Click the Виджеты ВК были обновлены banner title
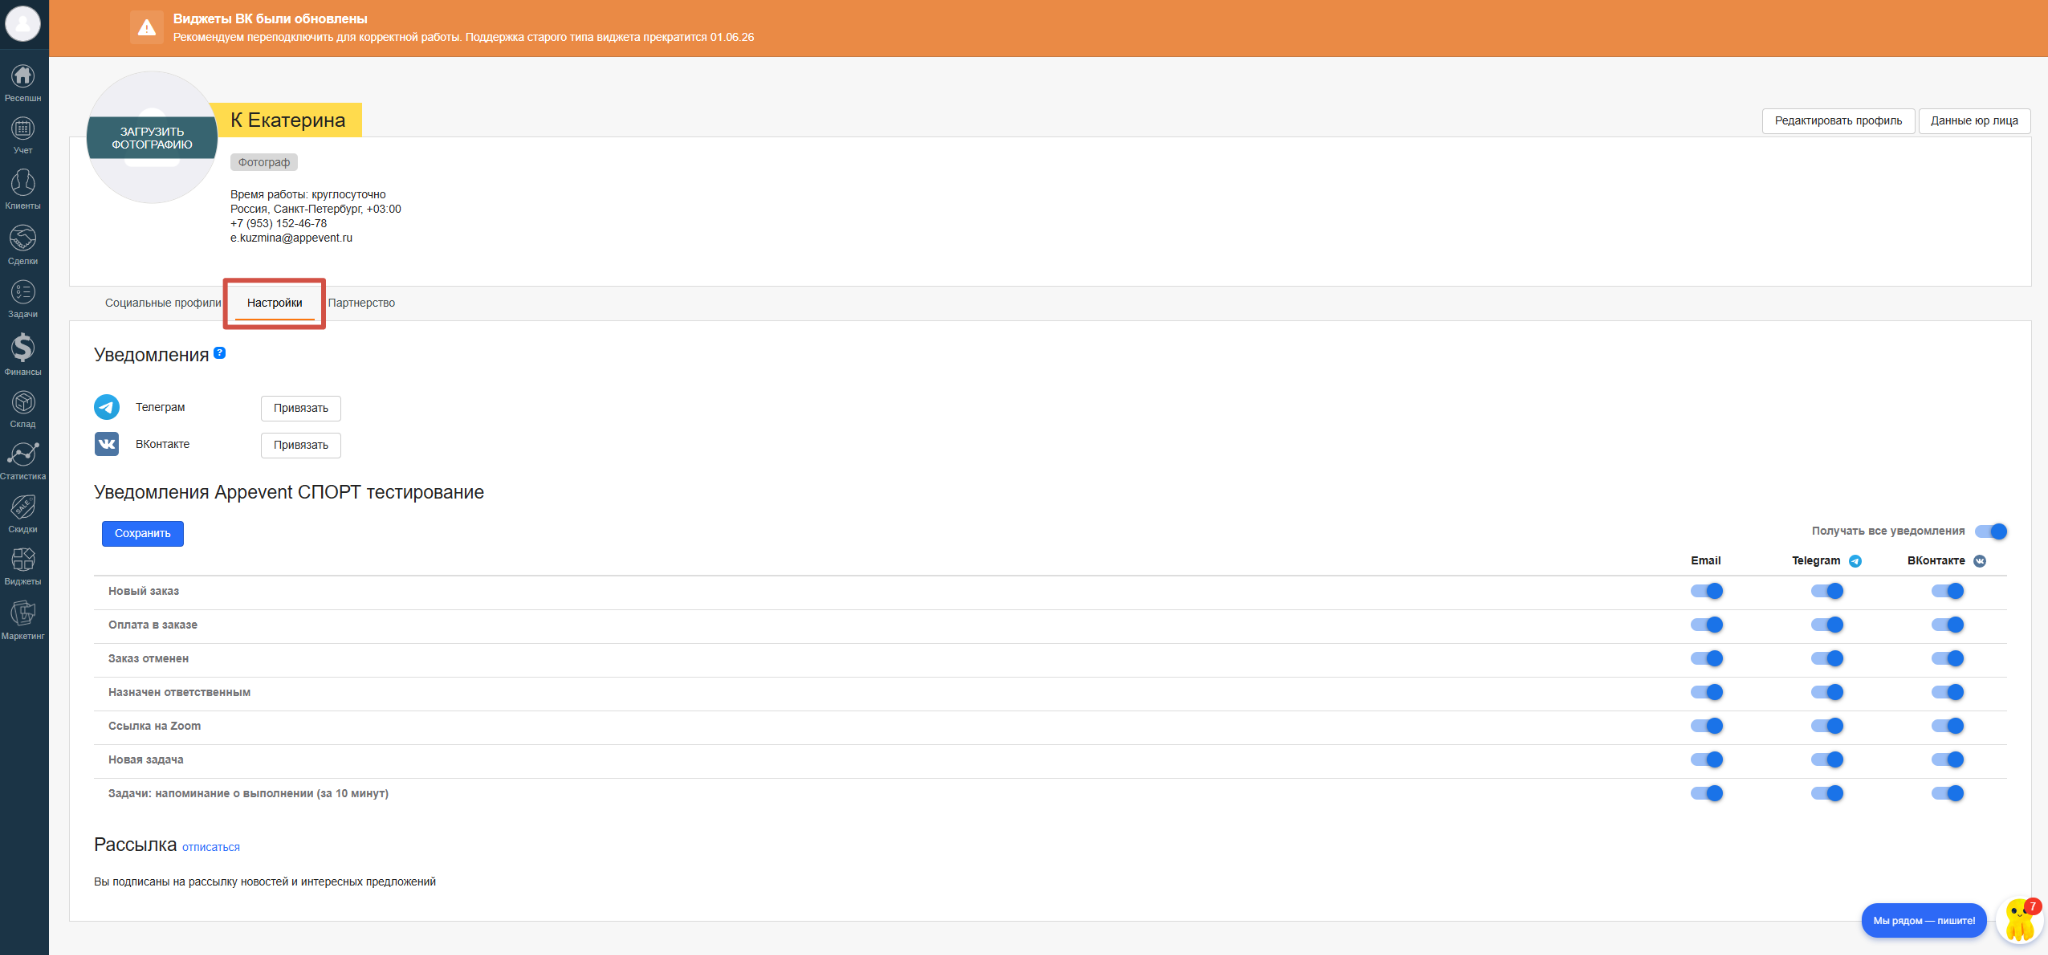Image resolution: width=2048 pixels, height=955 pixels. 270,19
